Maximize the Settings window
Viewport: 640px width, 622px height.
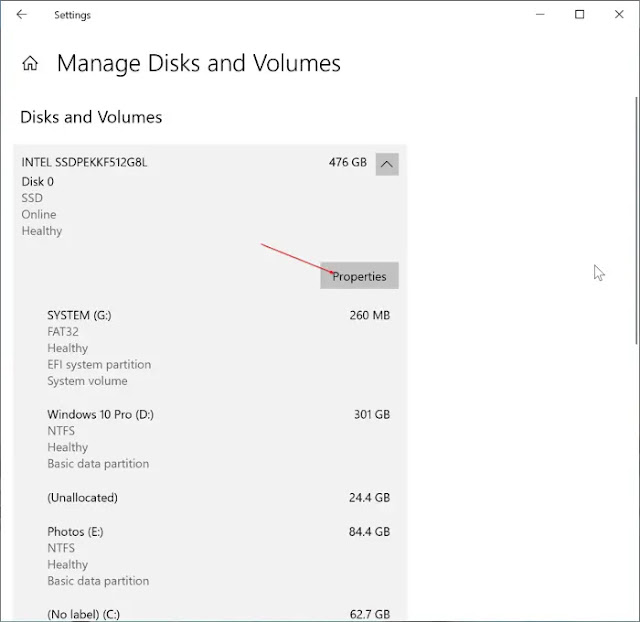pos(579,15)
